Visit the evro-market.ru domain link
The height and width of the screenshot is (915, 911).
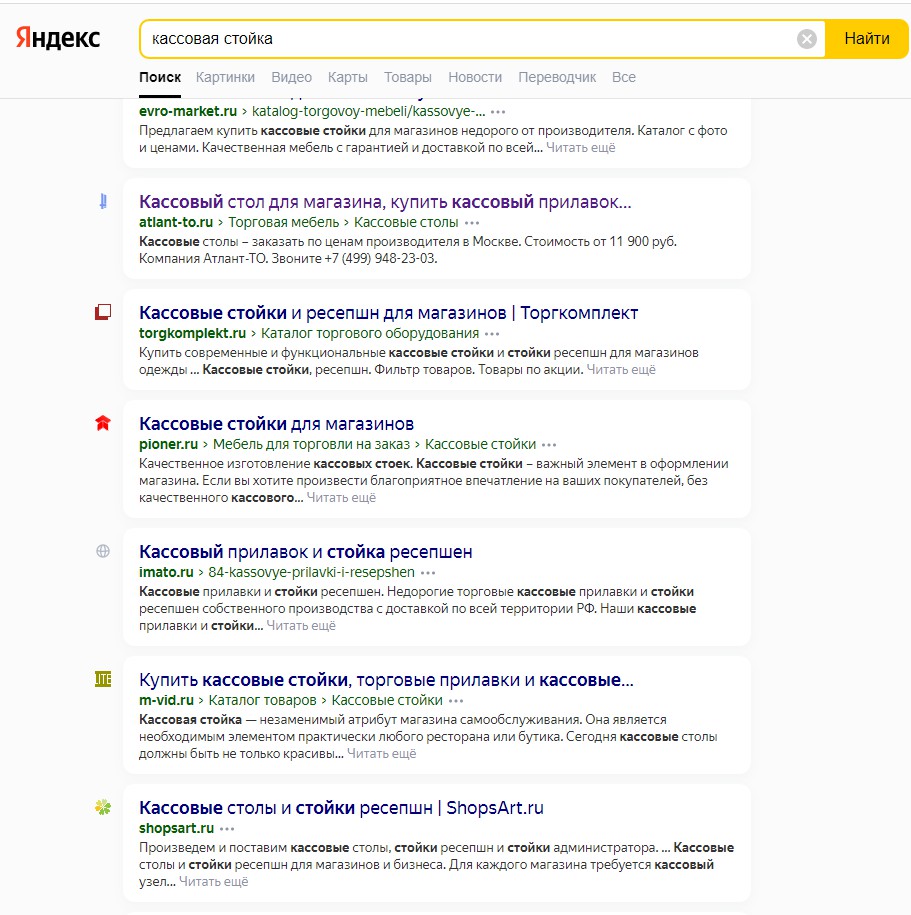point(188,111)
